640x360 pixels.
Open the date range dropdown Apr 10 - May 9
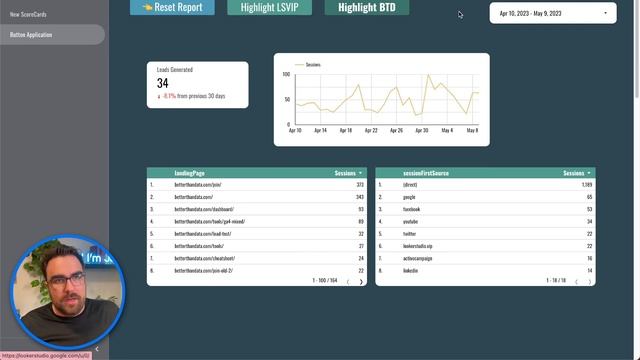[553, 13]
